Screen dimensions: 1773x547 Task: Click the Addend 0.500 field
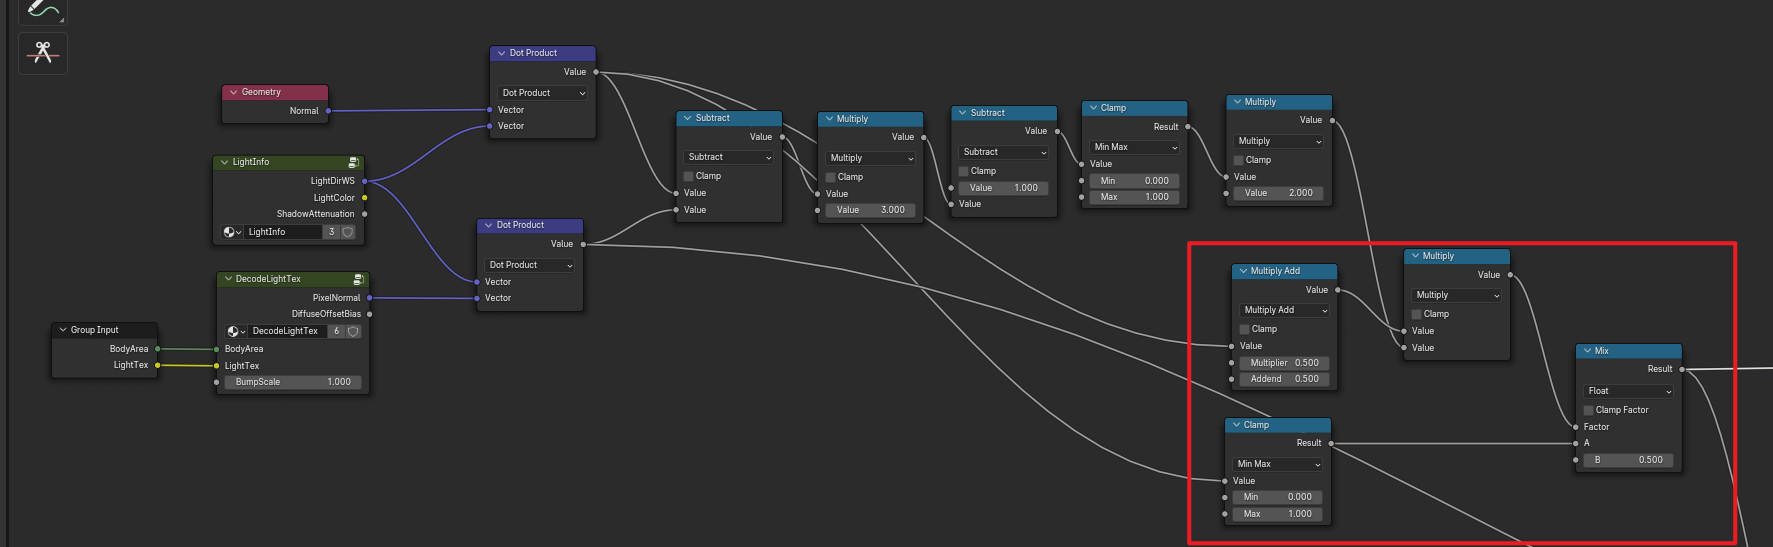click(x=1283, y=379)
